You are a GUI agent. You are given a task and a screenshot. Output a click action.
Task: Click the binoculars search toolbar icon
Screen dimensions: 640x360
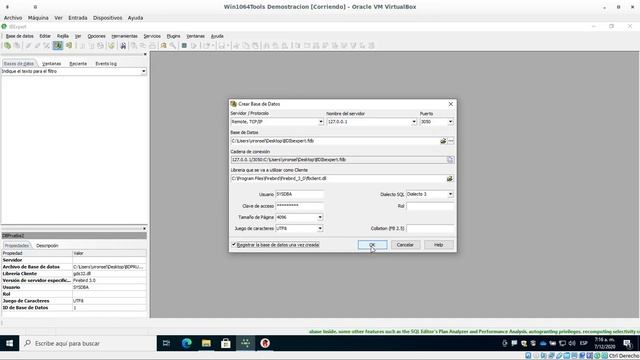pos(123,46)
